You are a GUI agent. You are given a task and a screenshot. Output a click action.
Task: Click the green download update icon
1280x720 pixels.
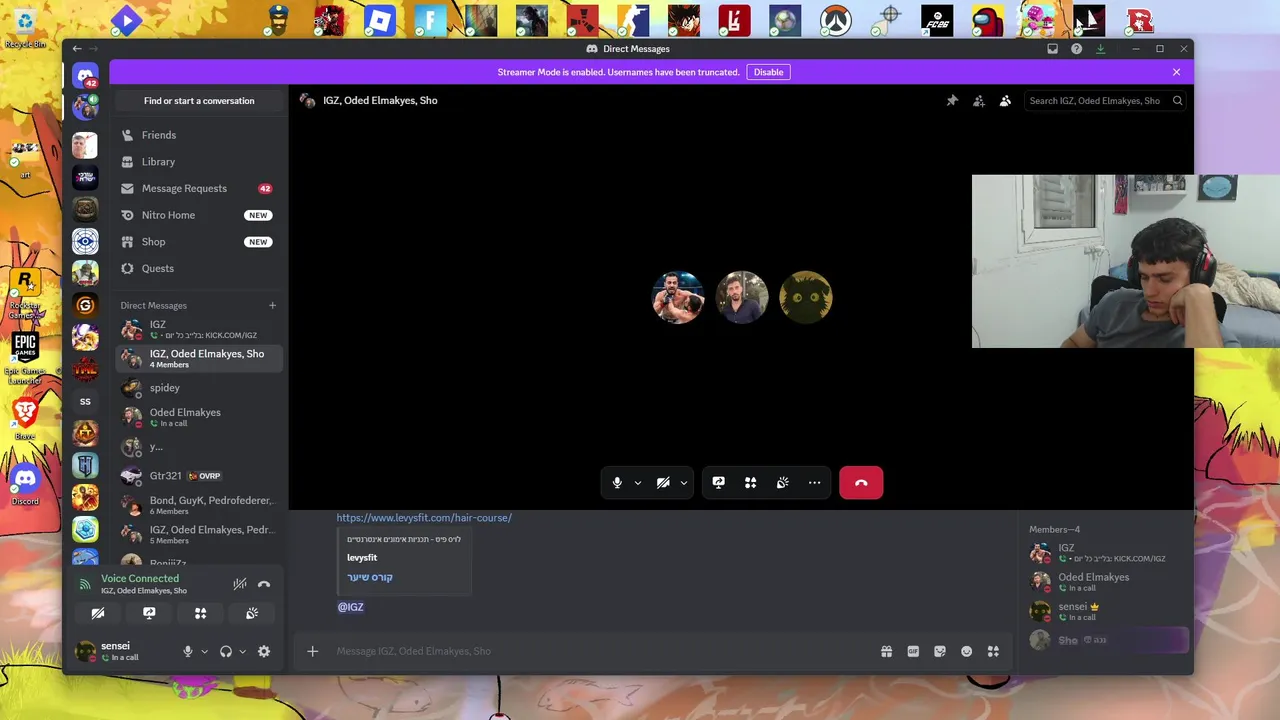1100,49
